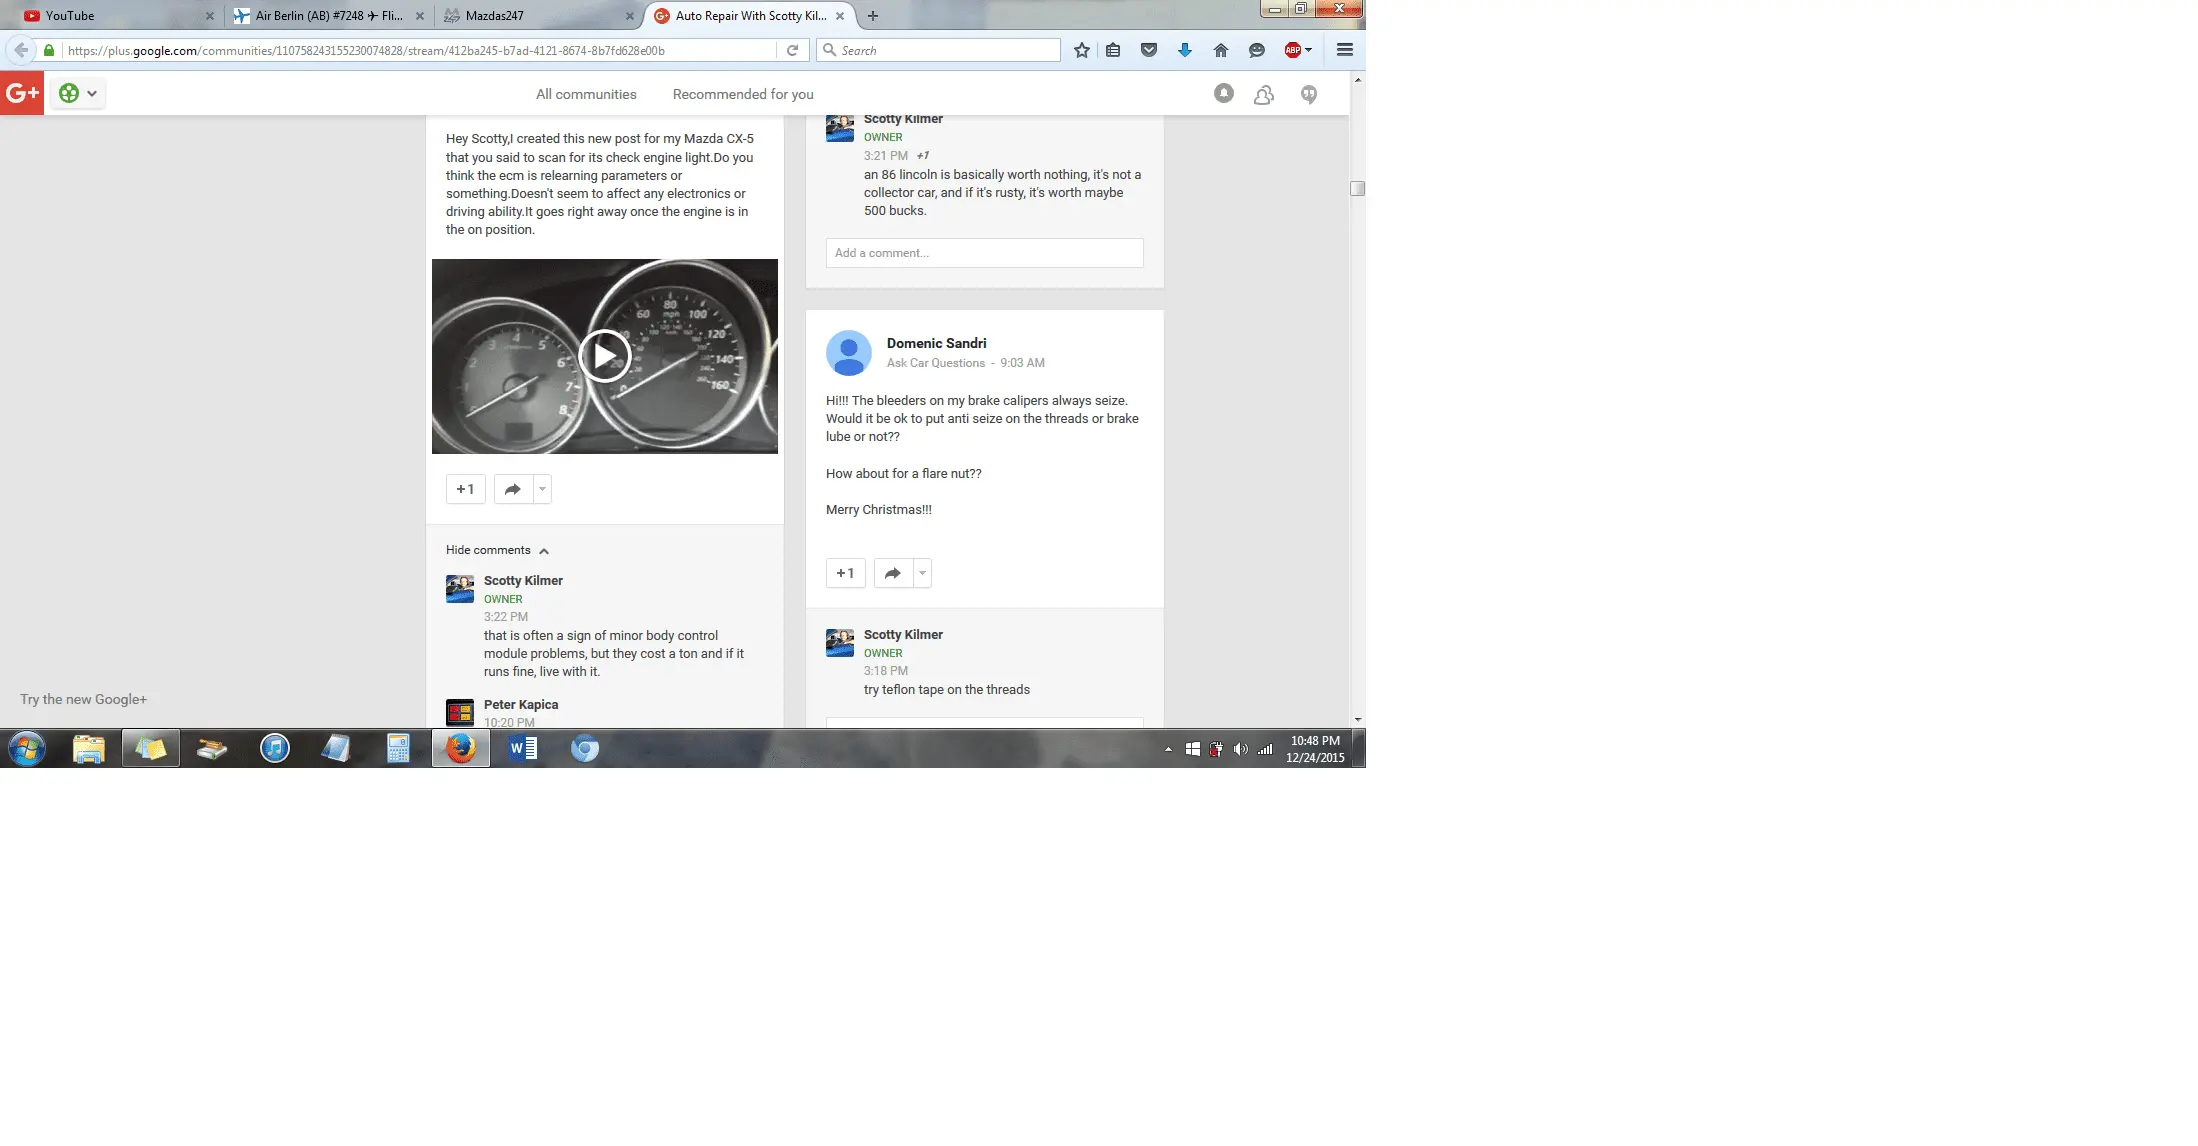
Task: Click the Google+ logo
Action: tap(22, 93)
